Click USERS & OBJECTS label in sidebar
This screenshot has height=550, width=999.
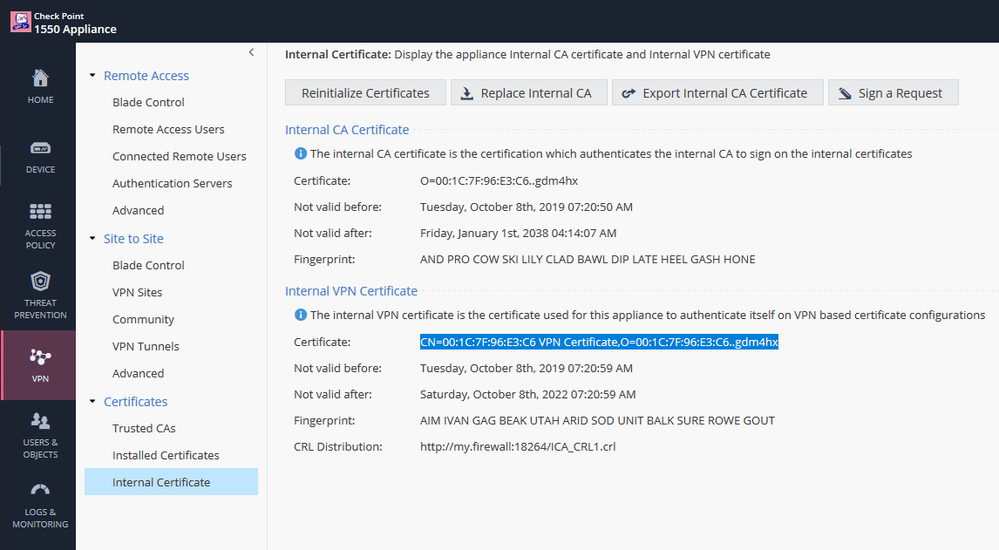pos(40,448)
